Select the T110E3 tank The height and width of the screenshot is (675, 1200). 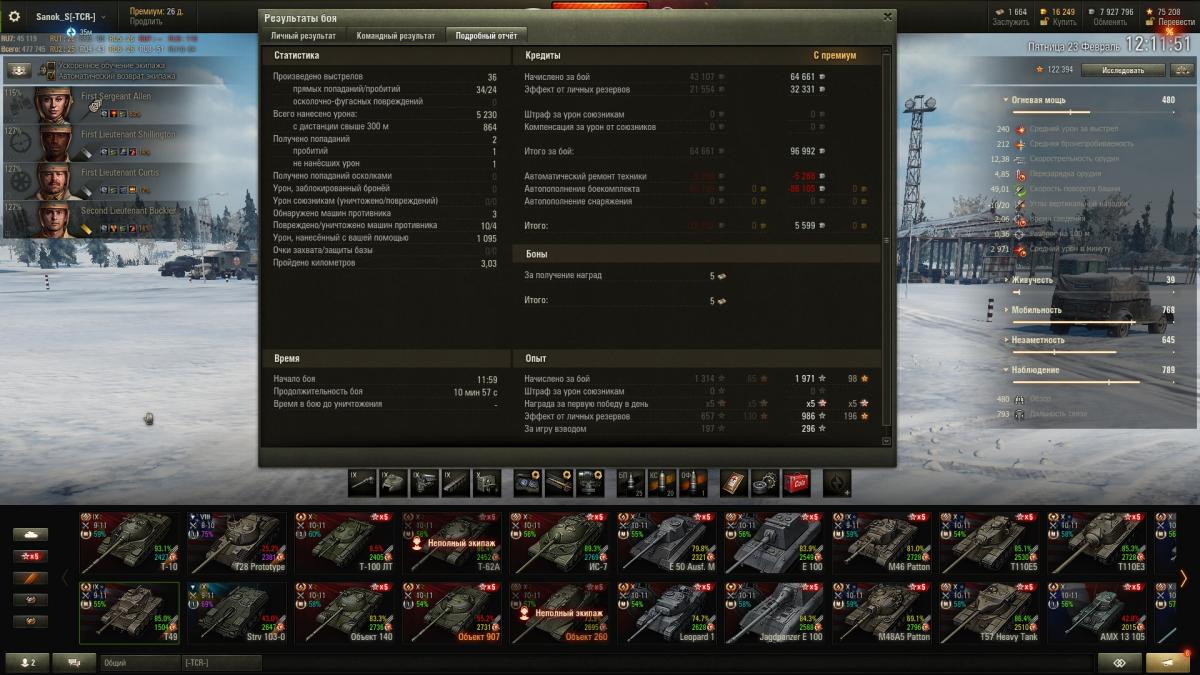click(1097, 542)
